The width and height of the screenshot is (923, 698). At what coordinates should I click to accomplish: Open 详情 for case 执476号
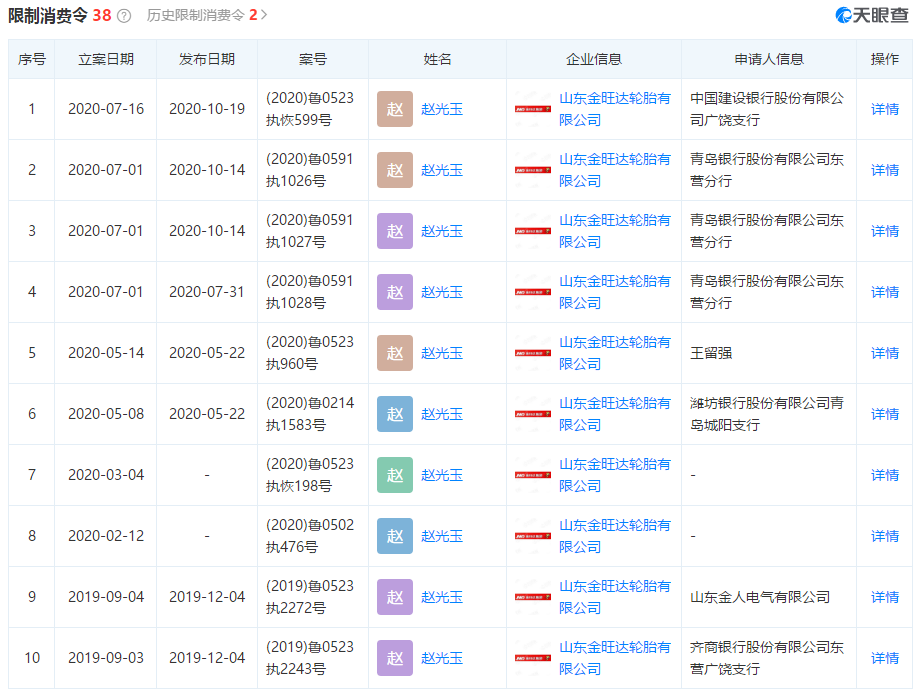(885, 536)
